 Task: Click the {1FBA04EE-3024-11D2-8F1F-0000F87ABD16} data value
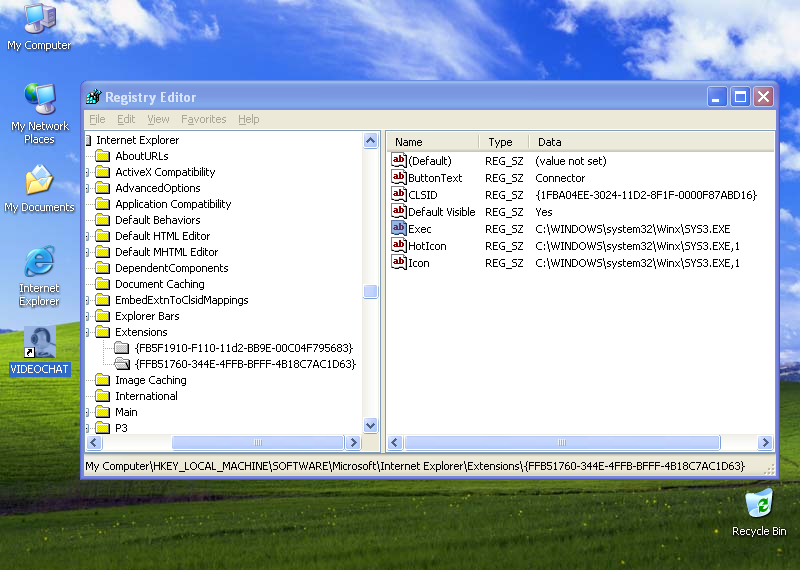tap(646, 194)
